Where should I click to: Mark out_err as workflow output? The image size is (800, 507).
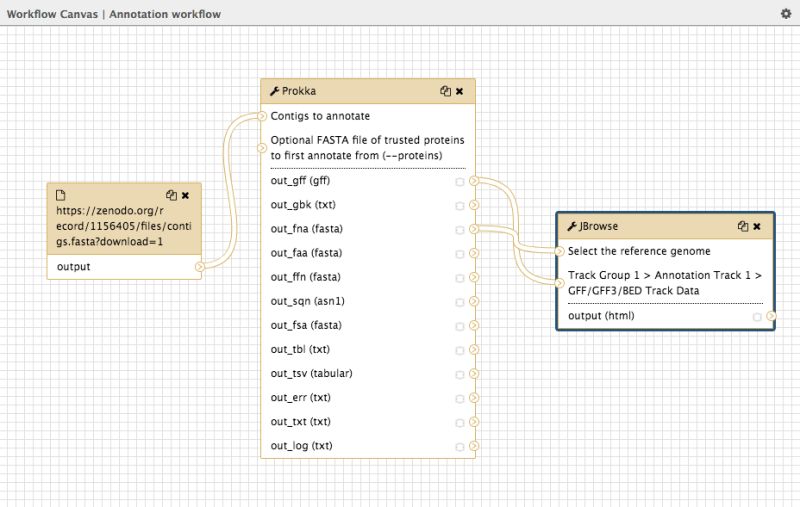coord(460,398)
